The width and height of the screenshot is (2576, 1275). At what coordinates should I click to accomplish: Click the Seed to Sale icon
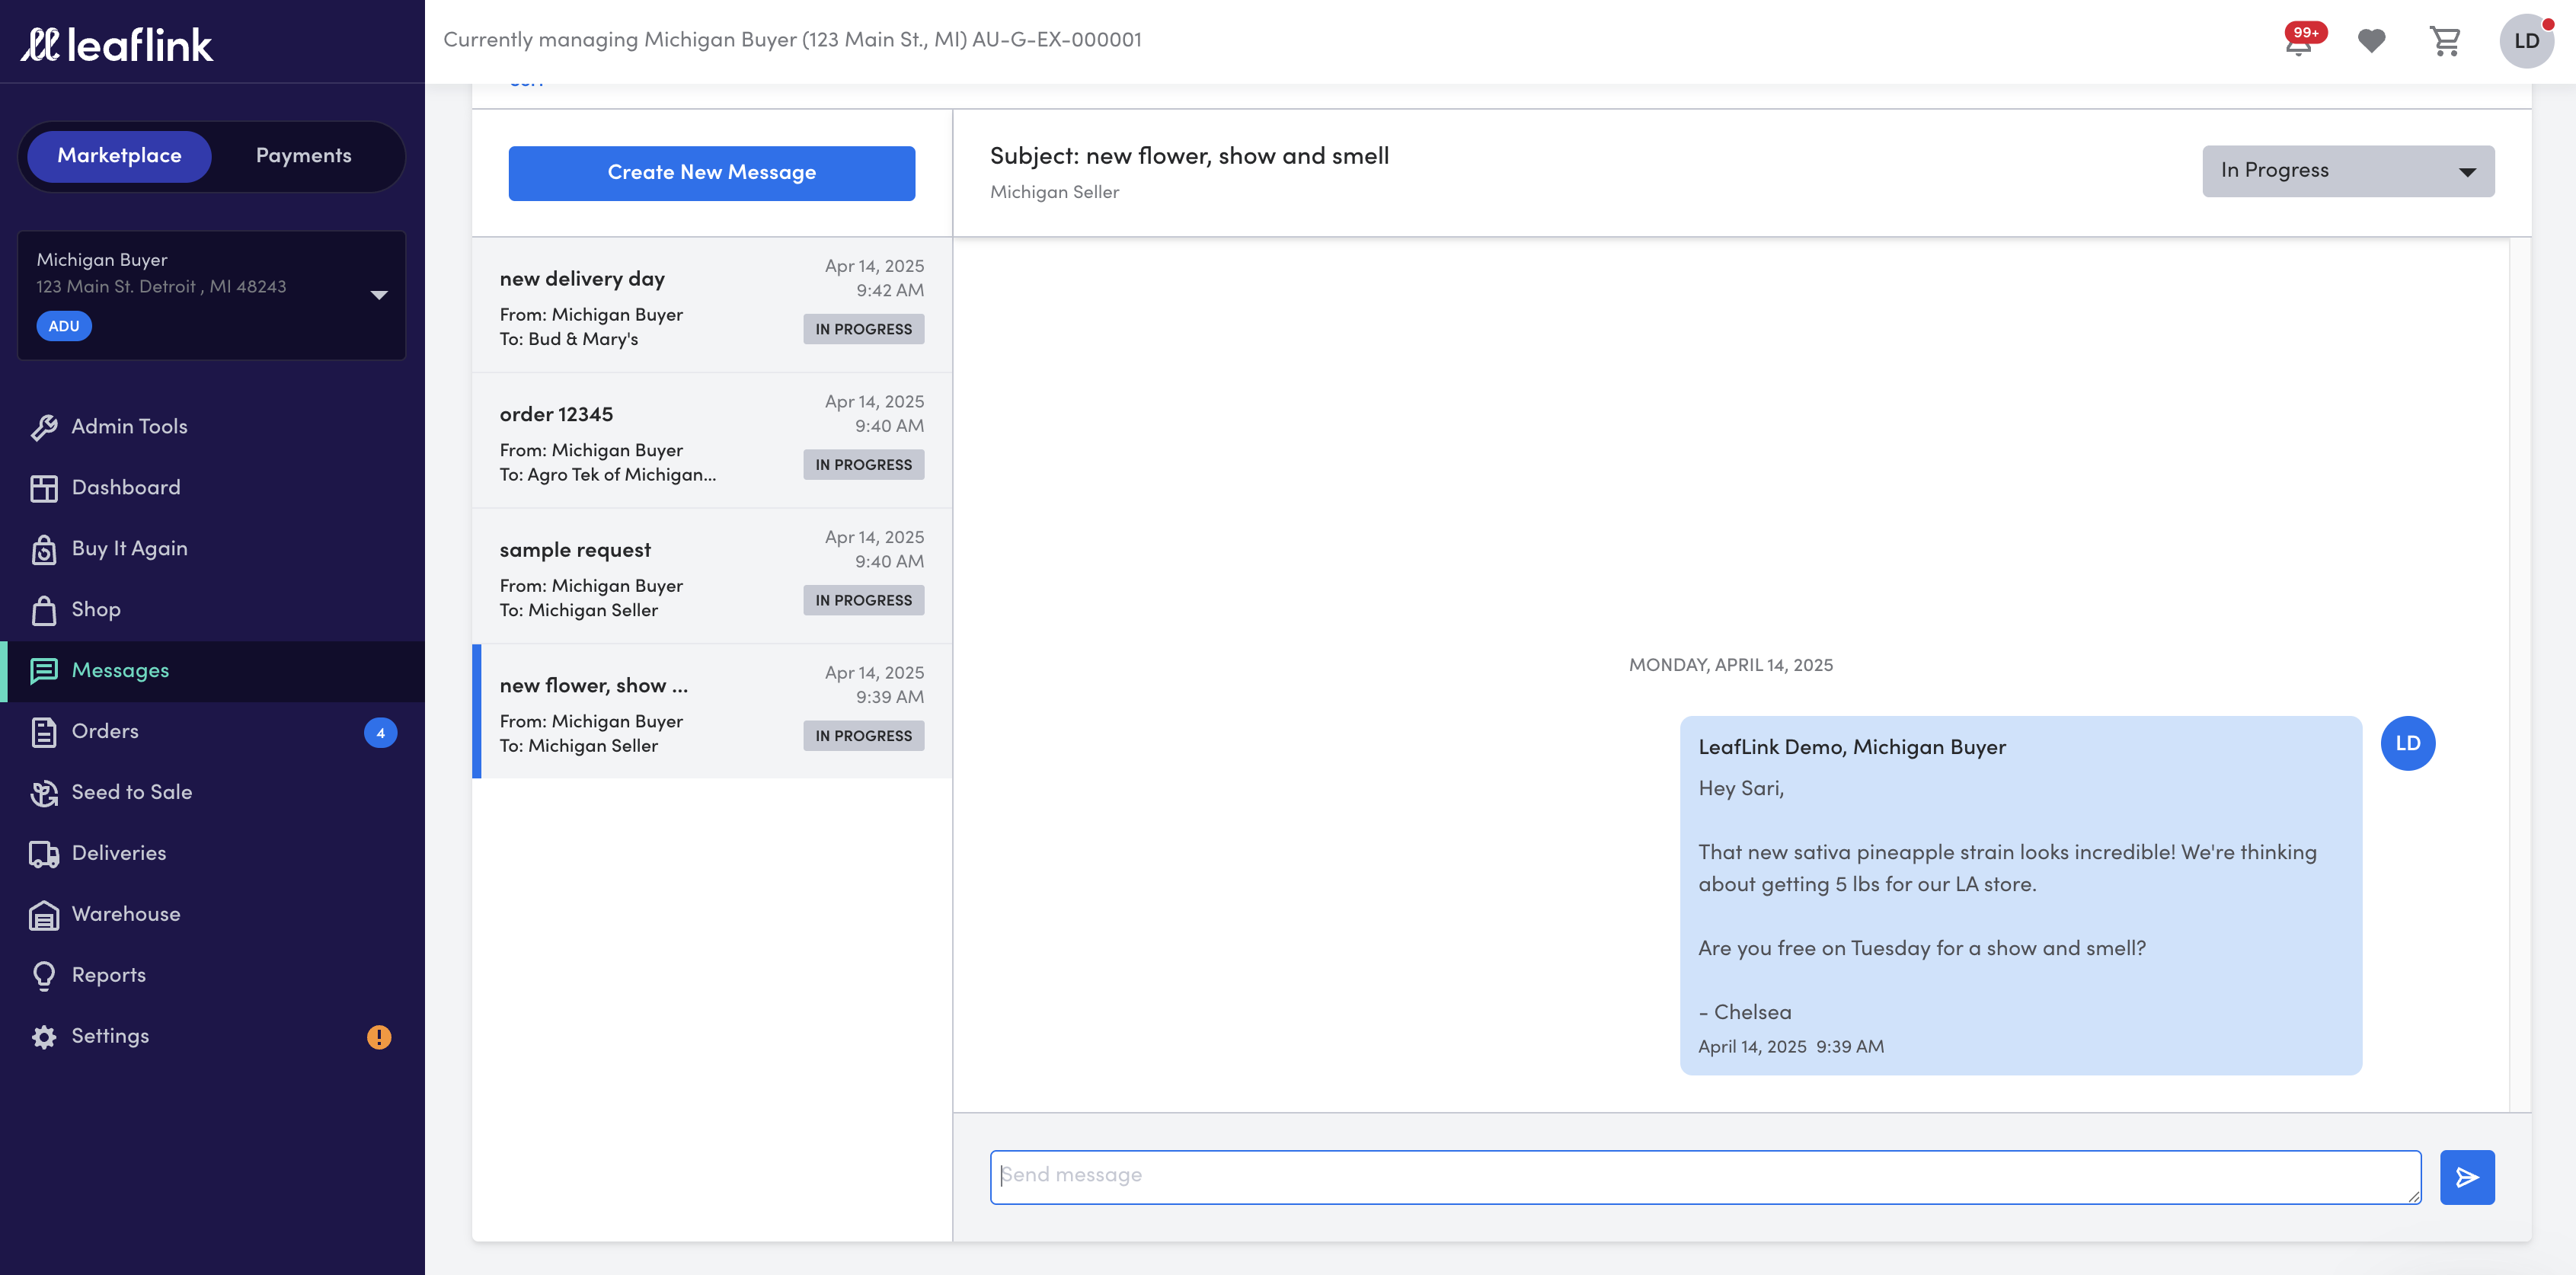[44, 793]
